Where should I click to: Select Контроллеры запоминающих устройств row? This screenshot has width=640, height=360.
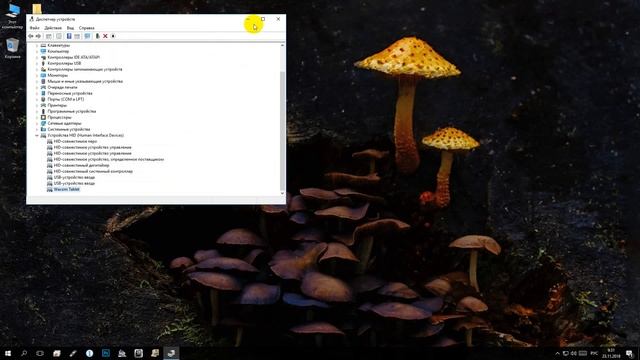85,69
